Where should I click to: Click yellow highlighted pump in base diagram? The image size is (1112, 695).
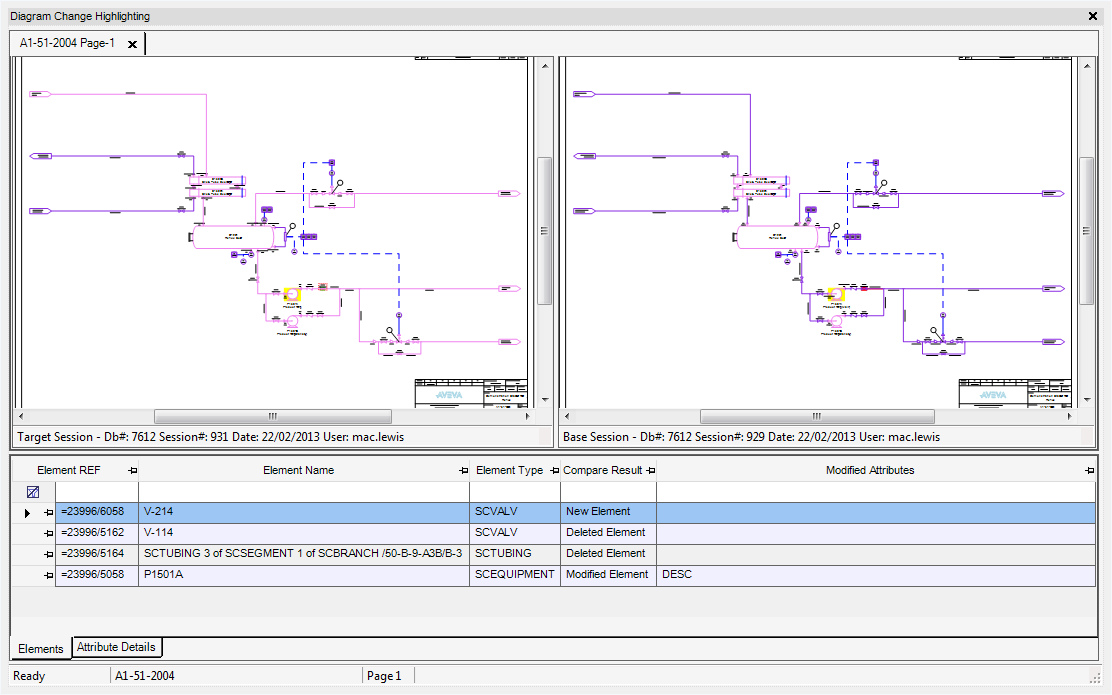pos(836,294)
